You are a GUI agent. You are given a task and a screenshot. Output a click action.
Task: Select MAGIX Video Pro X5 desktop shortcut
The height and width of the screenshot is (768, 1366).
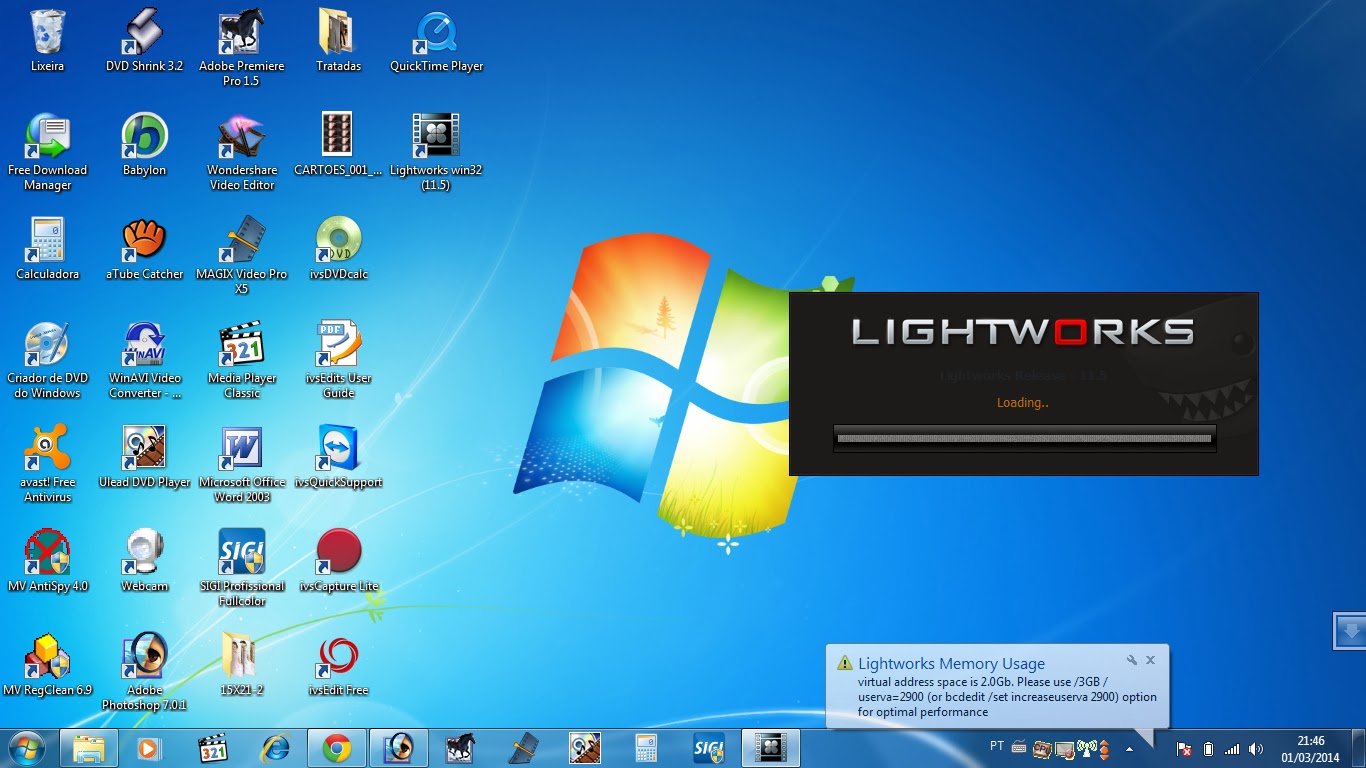coord(241,256)
